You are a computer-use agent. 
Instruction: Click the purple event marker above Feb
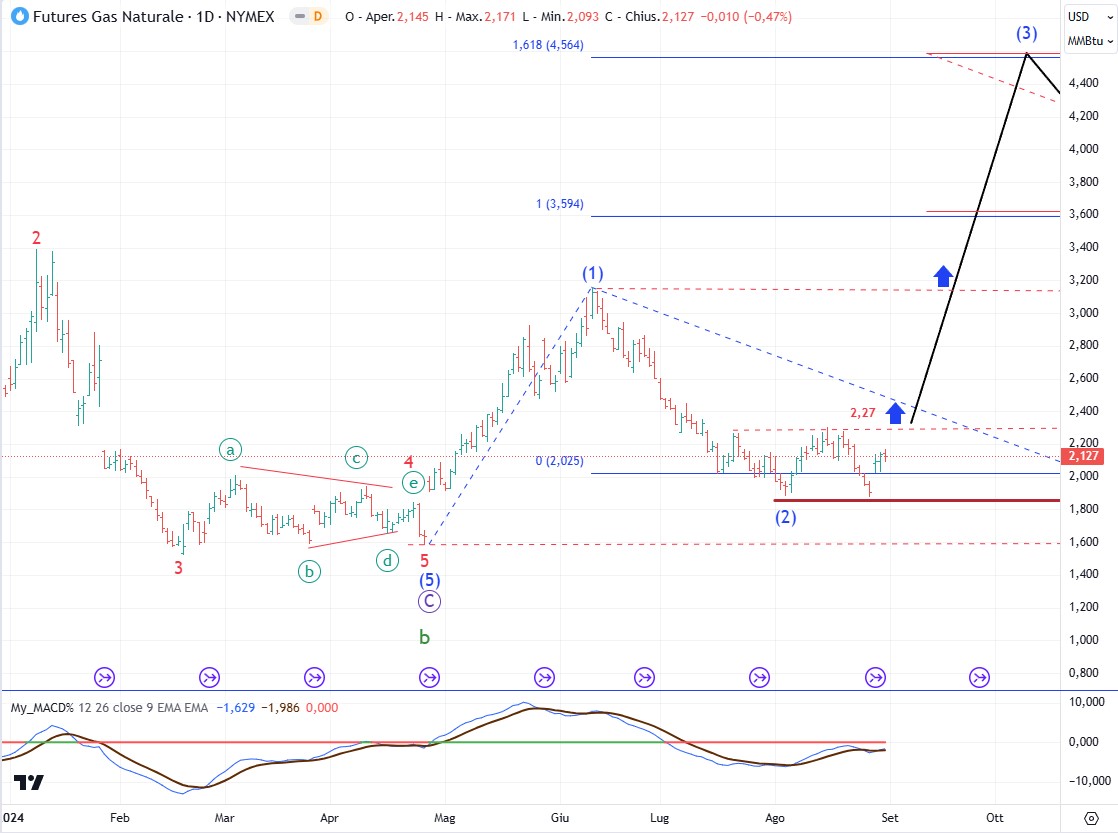coord(104,677)
